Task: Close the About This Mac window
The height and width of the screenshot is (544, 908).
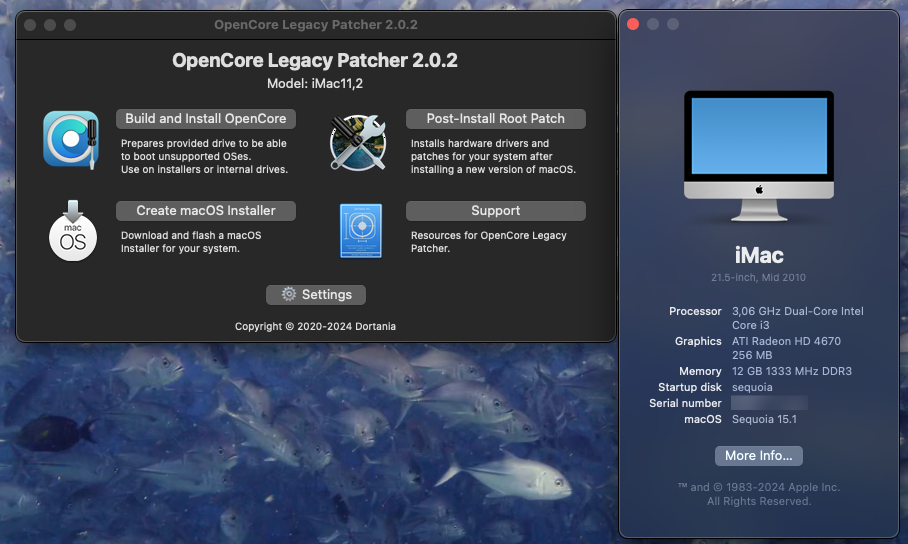Action: [633, 24]
